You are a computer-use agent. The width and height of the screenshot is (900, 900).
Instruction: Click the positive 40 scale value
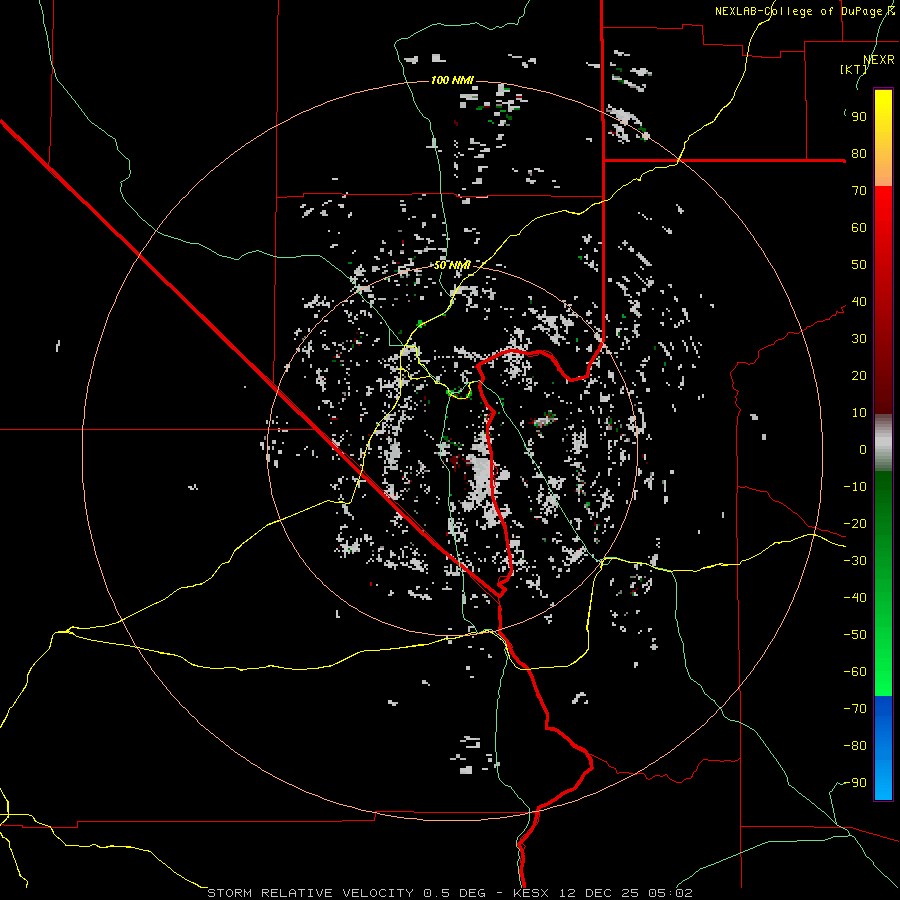click(859, 302)
